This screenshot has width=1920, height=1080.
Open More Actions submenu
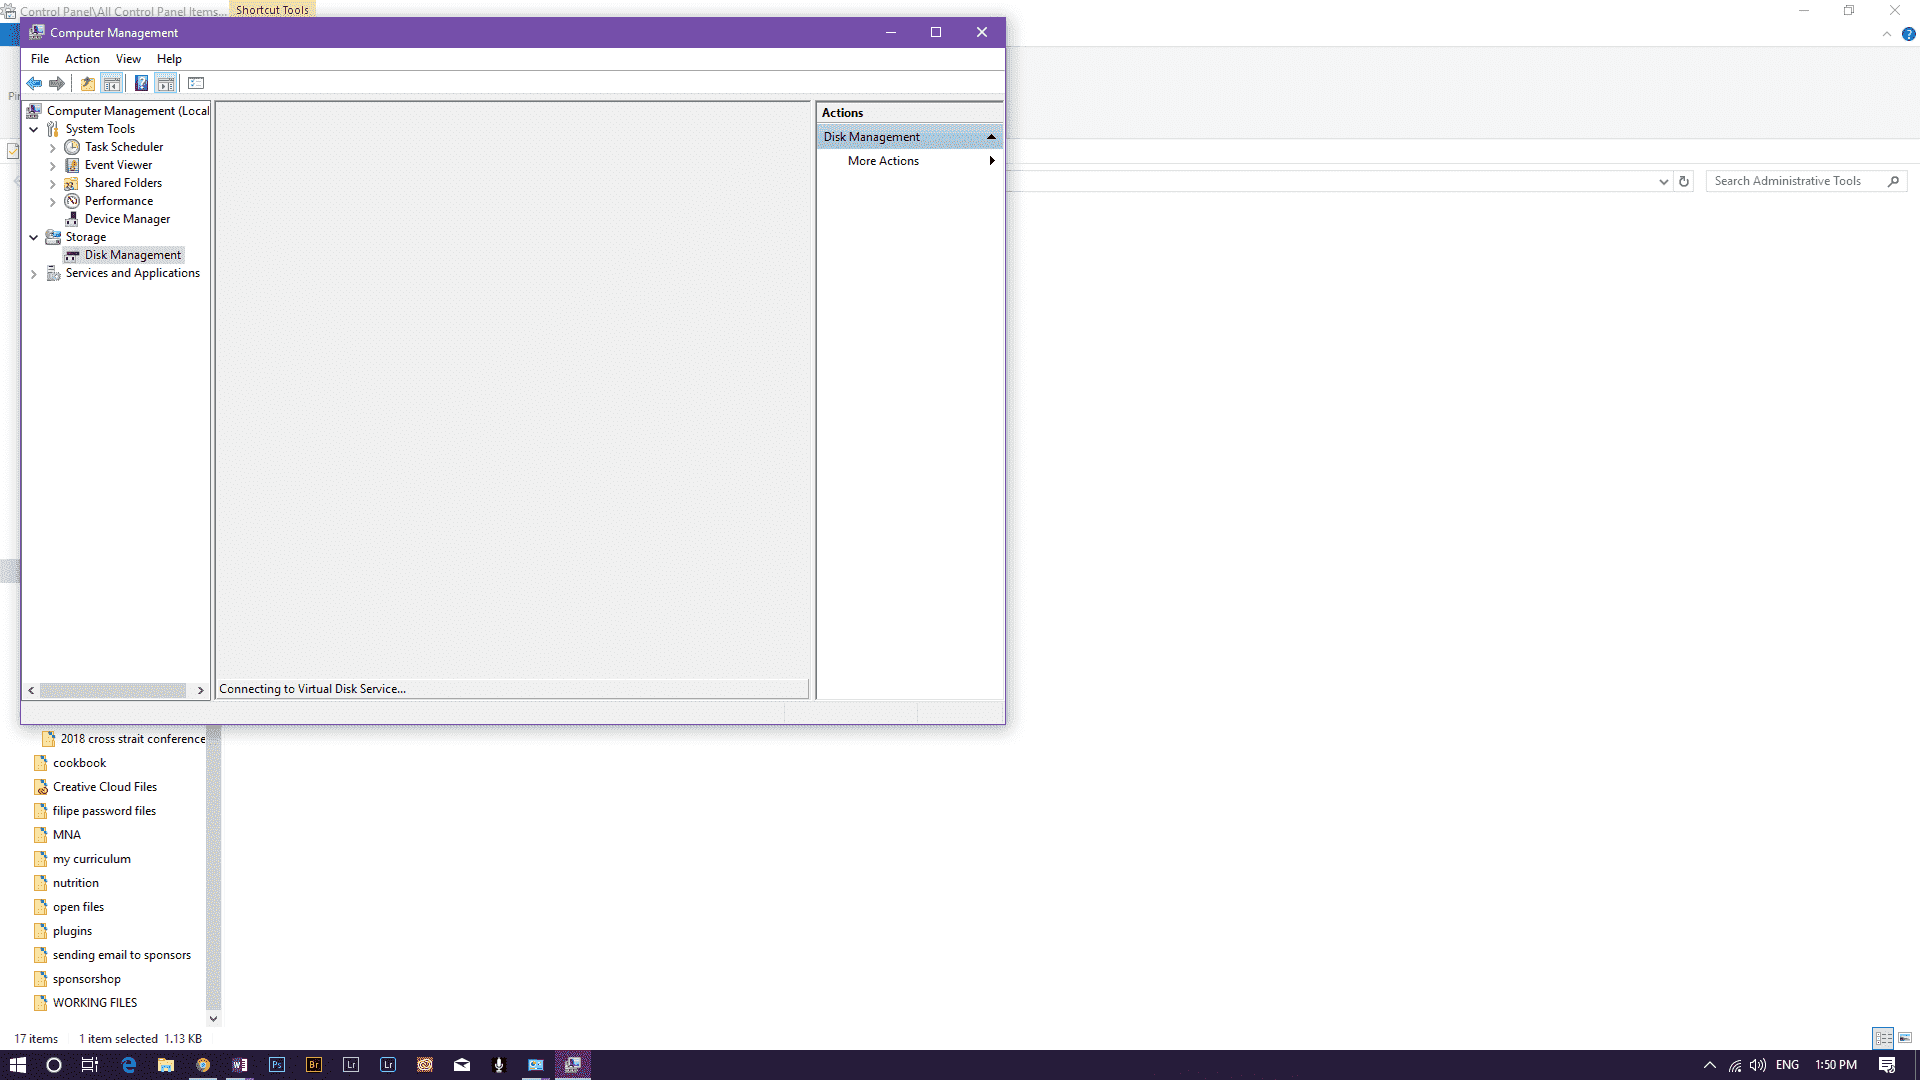pos(909,161)
